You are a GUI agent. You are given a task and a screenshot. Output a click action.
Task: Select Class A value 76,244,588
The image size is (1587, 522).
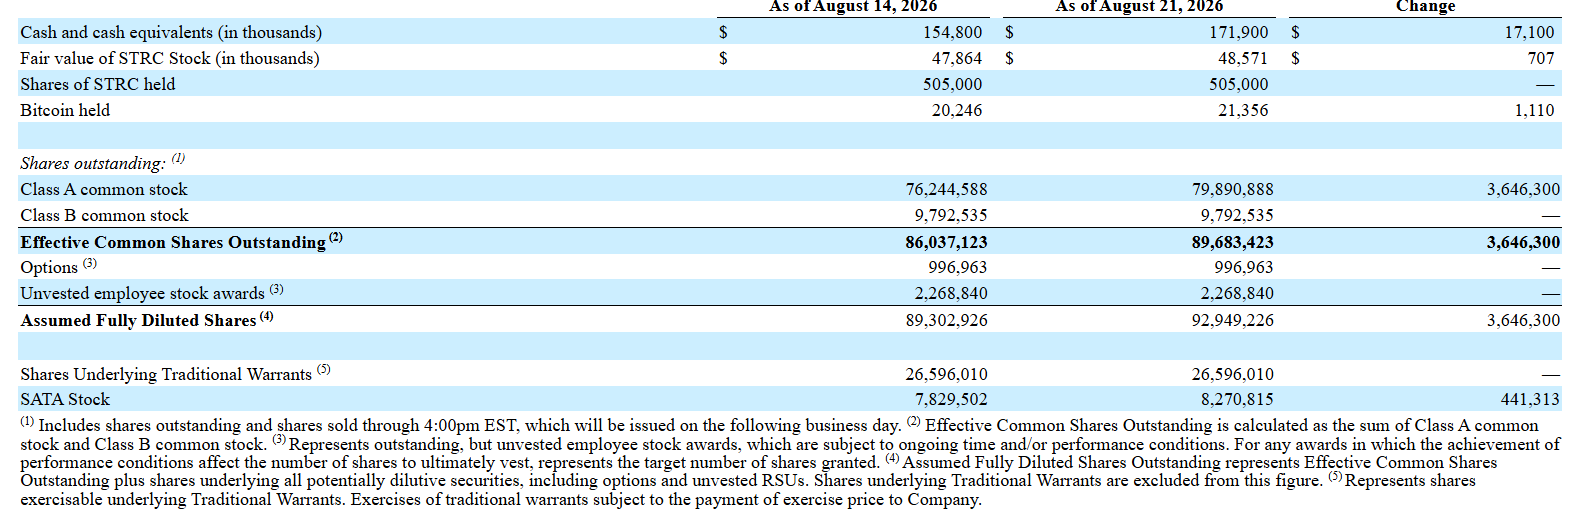tap(946, 189)
